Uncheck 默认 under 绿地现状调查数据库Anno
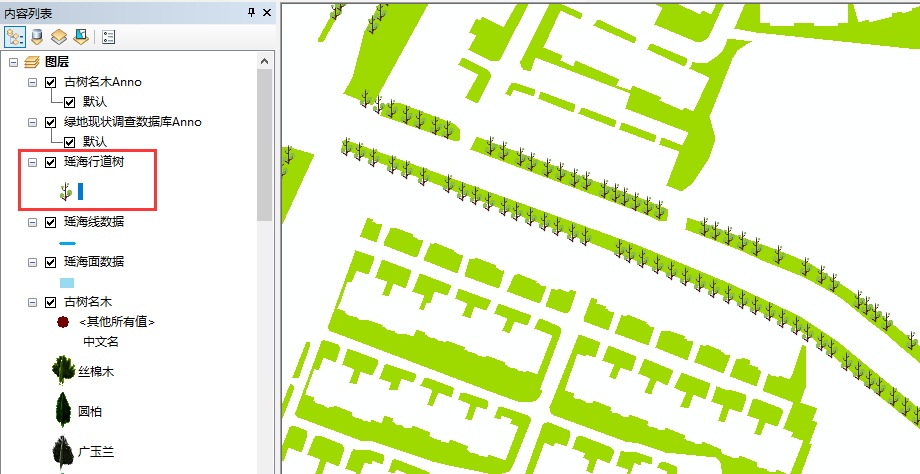This screenshot has height=474, width=920. pos(69,142)
